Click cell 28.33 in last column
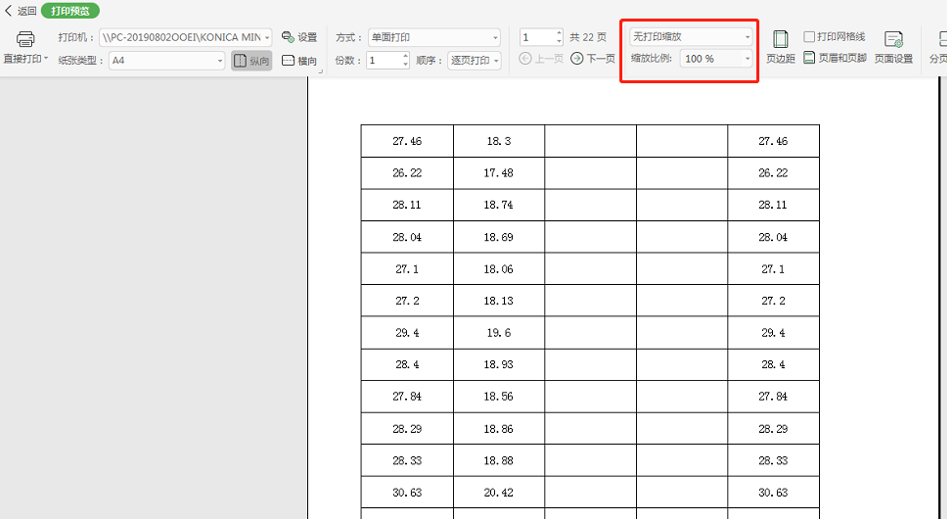 point(773,461)
